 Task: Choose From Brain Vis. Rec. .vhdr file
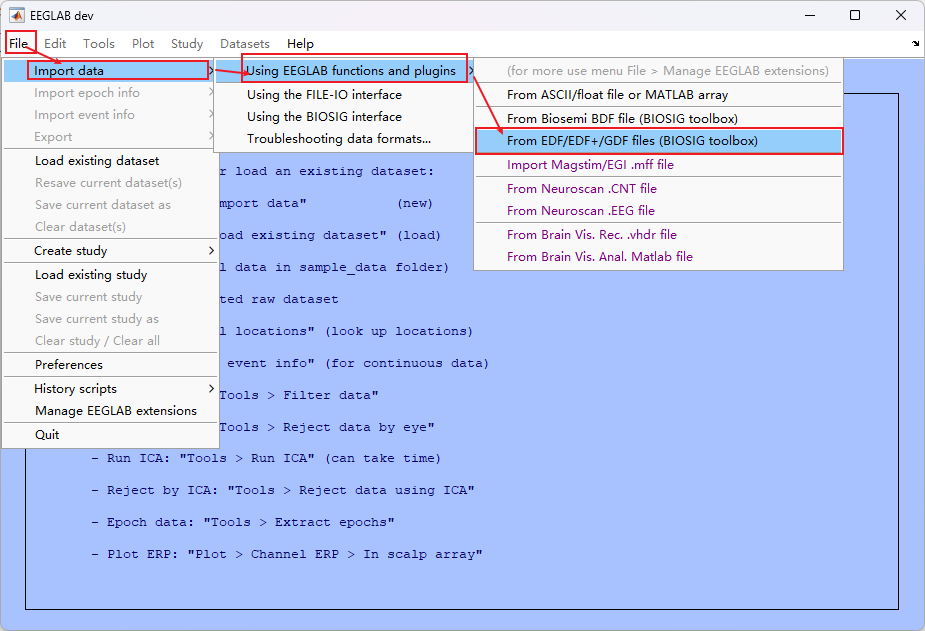click(658, 235)
